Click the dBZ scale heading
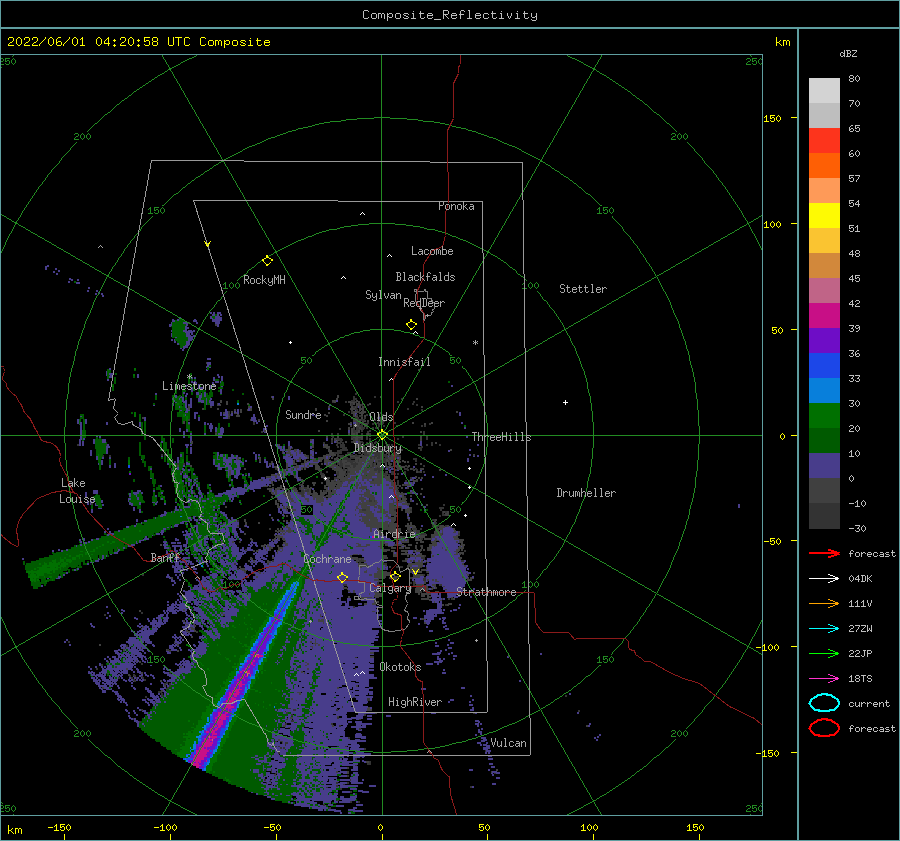The image size is (900, 841). 848,53
